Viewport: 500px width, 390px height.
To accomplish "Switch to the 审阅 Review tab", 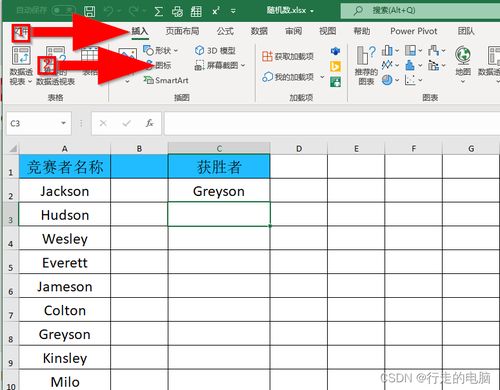I will [294, 31].
